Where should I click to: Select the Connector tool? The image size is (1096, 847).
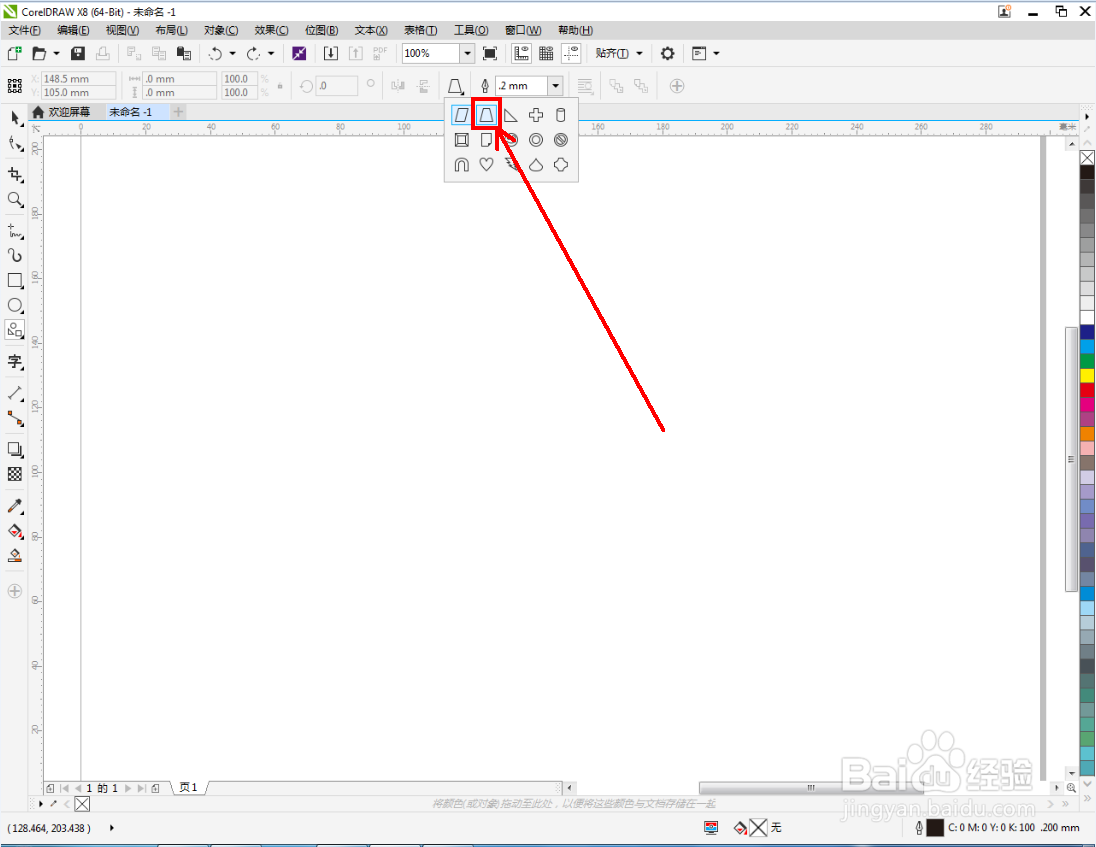(x=15, y=419)
